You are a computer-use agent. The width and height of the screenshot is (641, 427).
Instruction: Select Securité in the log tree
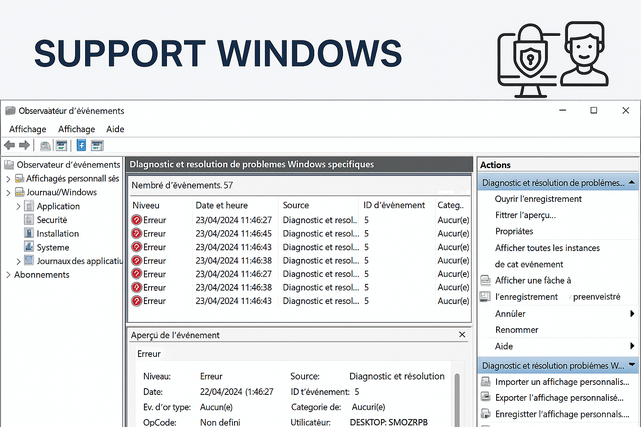tap(52, 220)
